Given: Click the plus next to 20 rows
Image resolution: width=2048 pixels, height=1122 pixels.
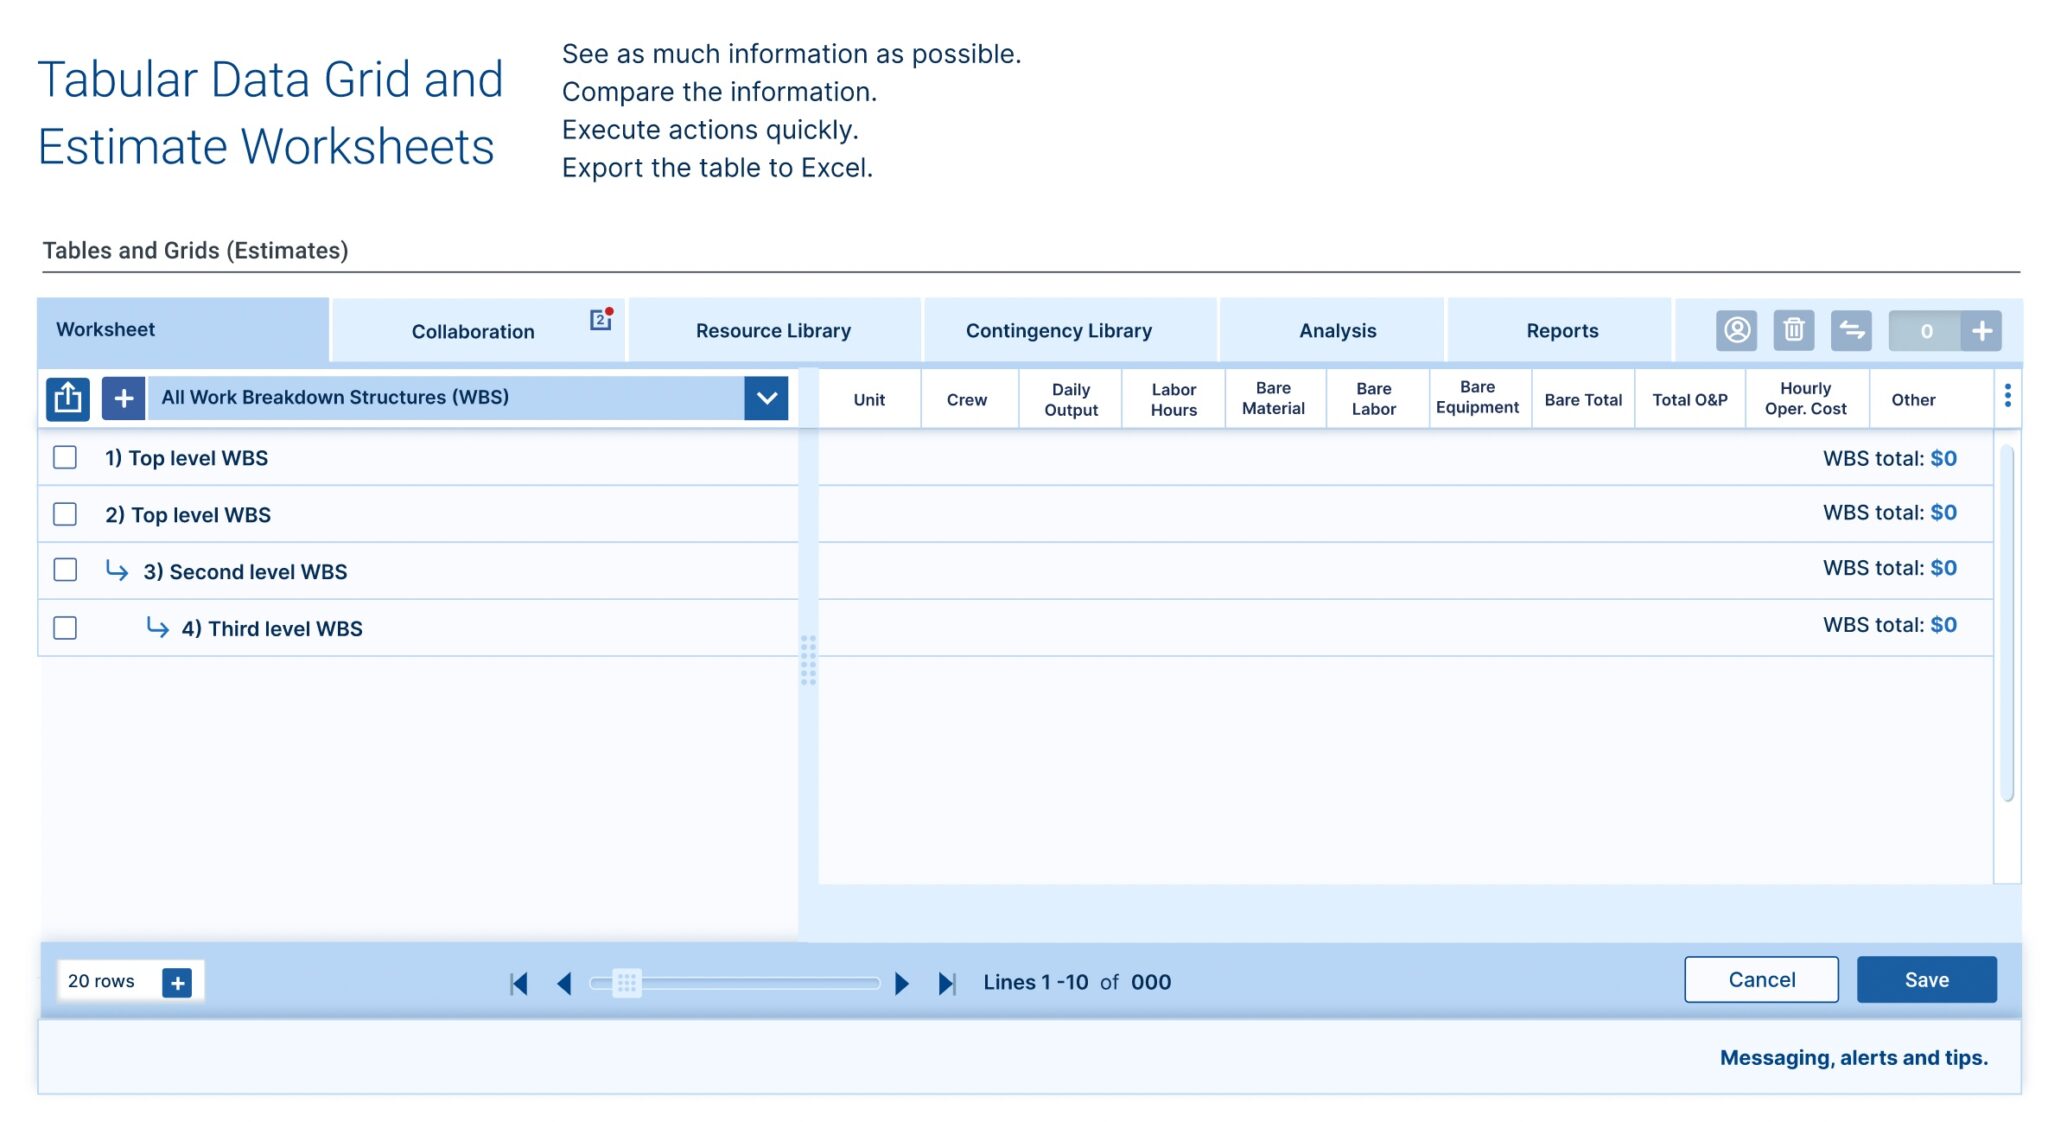Looking at the screenshot, I should tap(177, 983).
